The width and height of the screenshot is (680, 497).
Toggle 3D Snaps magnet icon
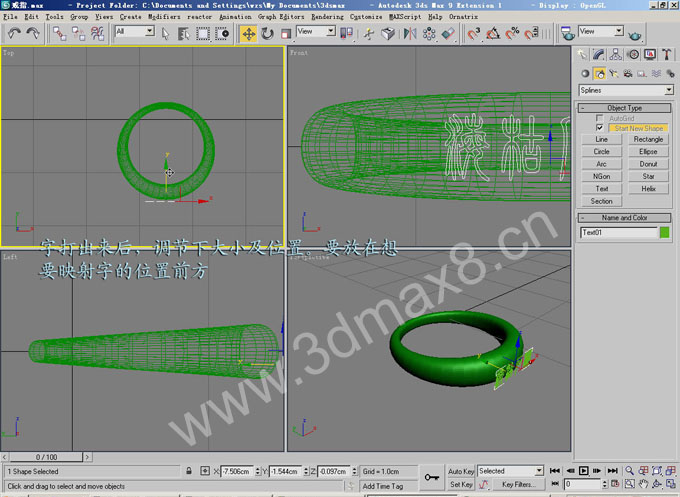coord(474,33)
